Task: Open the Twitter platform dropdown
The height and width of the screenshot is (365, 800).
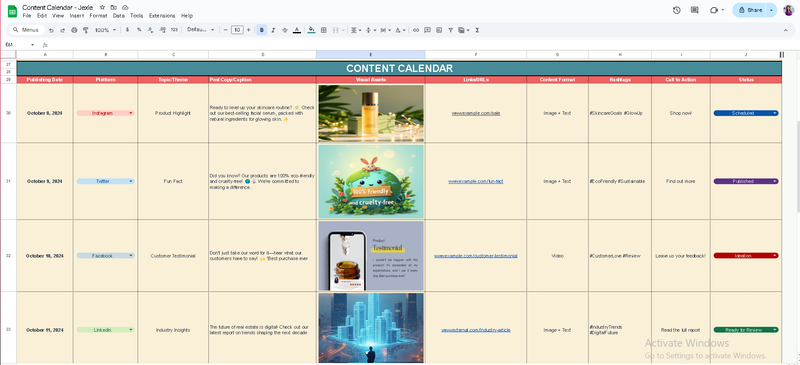Action: (131, 181)
